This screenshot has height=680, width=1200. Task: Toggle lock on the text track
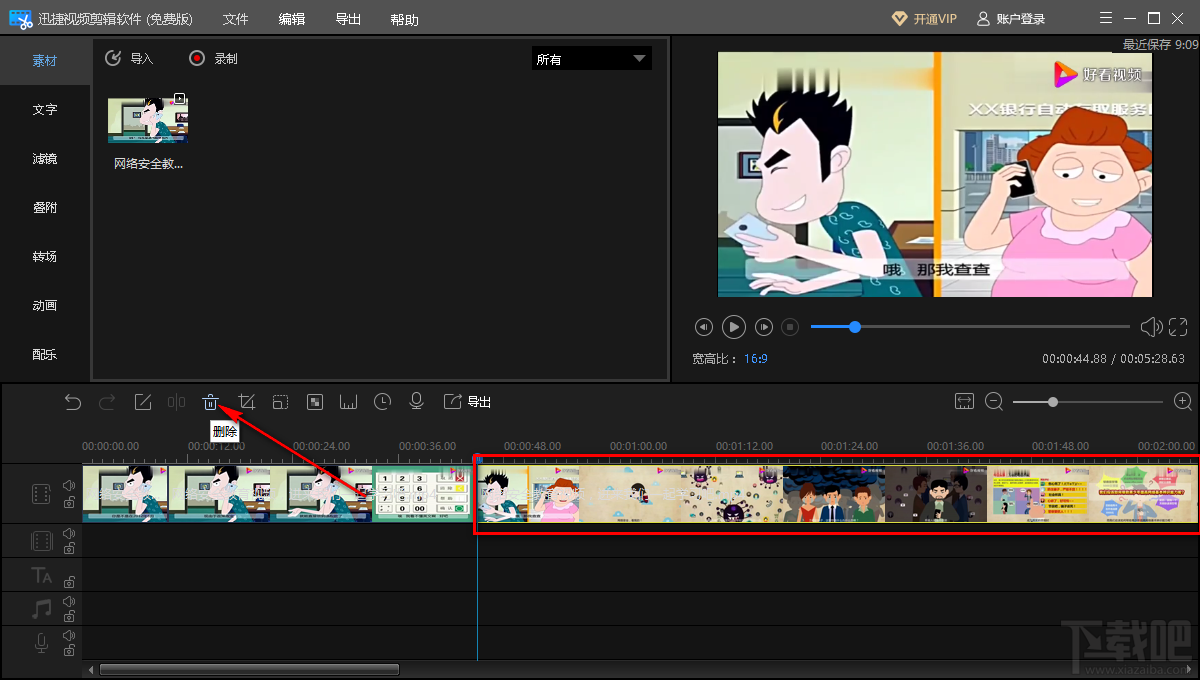point(69,582)
